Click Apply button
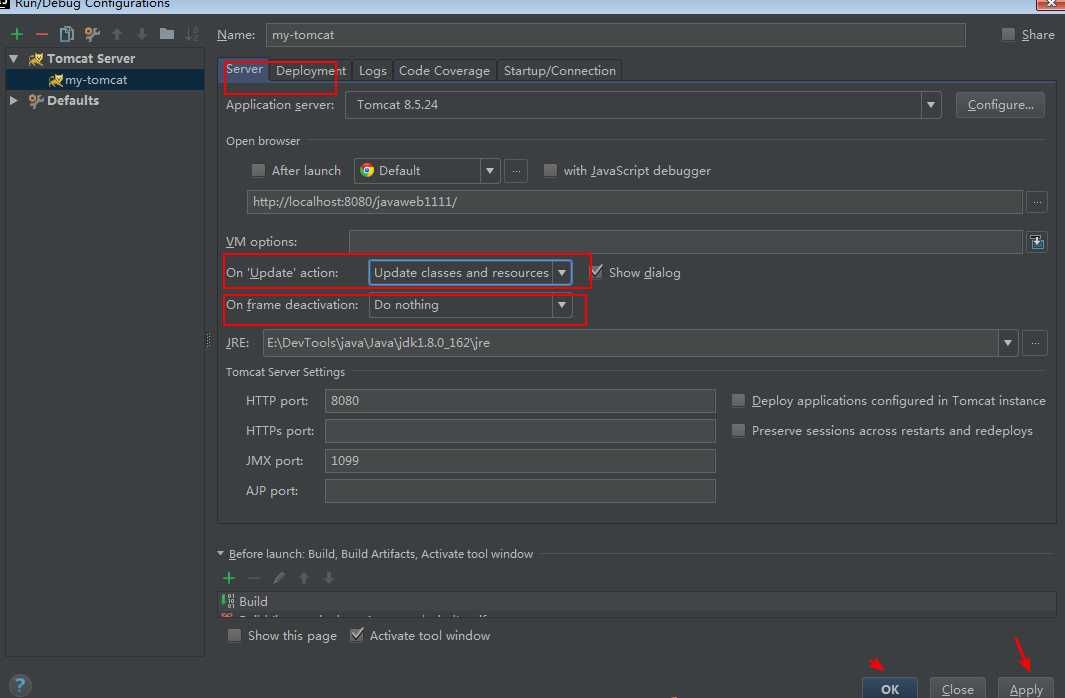 click(1026, 688)
